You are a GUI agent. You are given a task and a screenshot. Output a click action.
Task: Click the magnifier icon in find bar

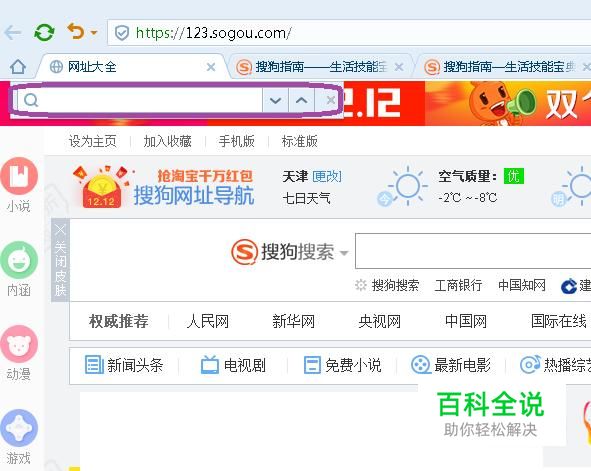tap(31, 100)
